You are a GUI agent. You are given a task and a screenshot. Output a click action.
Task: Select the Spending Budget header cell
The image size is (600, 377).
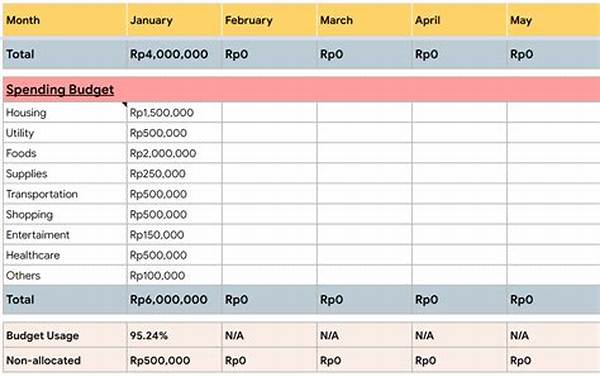coord(302,89)
